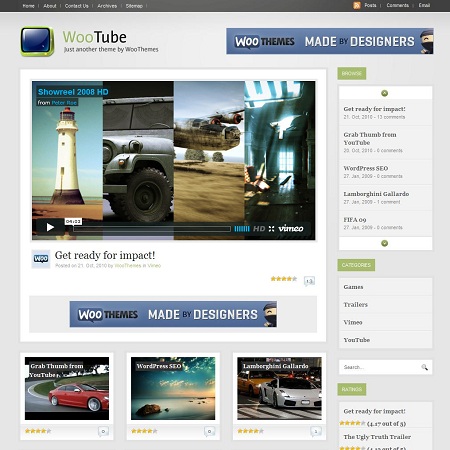Rate Lamborghini Gallardo thumbnail stars
450x450 pixels.
(250, 431)
